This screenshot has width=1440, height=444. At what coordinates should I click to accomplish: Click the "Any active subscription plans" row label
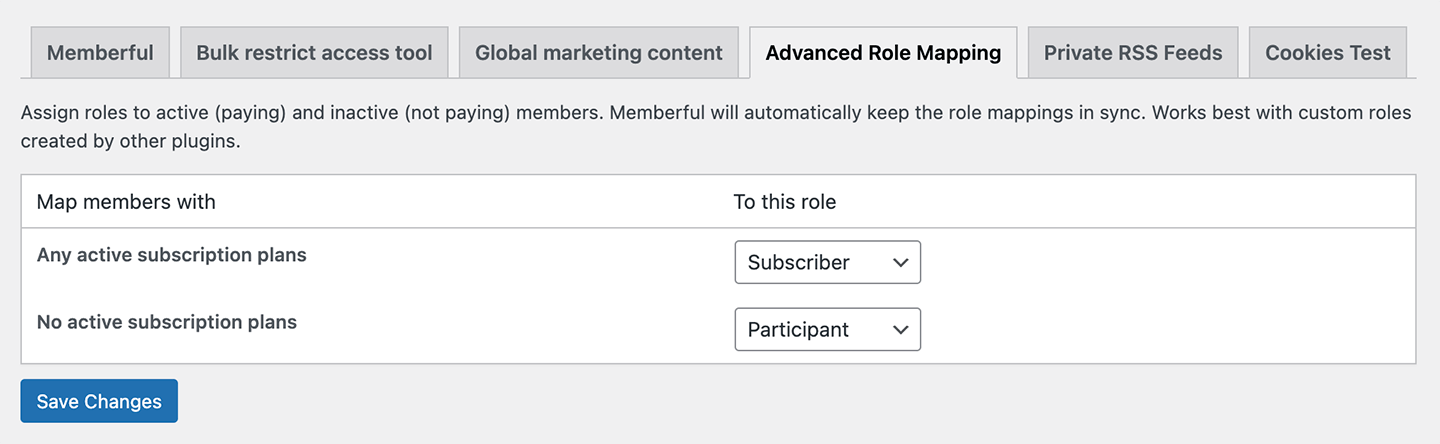(171, 255)
